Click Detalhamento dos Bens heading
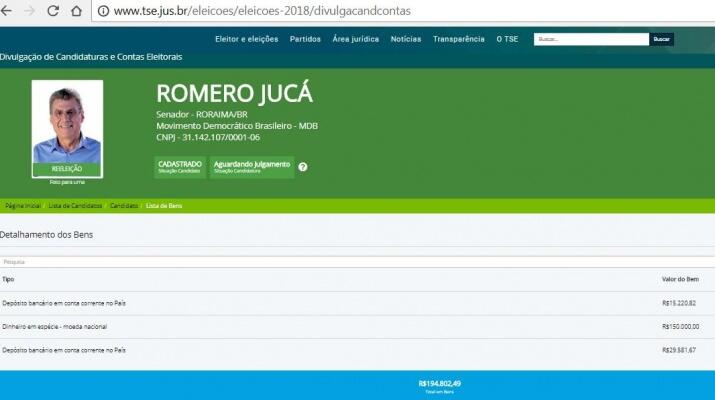This screenshot has height=400, width=715. point(47,235)
